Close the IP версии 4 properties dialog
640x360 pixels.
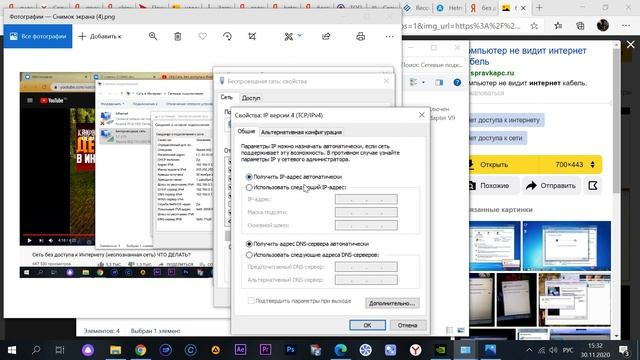(422, 115)
